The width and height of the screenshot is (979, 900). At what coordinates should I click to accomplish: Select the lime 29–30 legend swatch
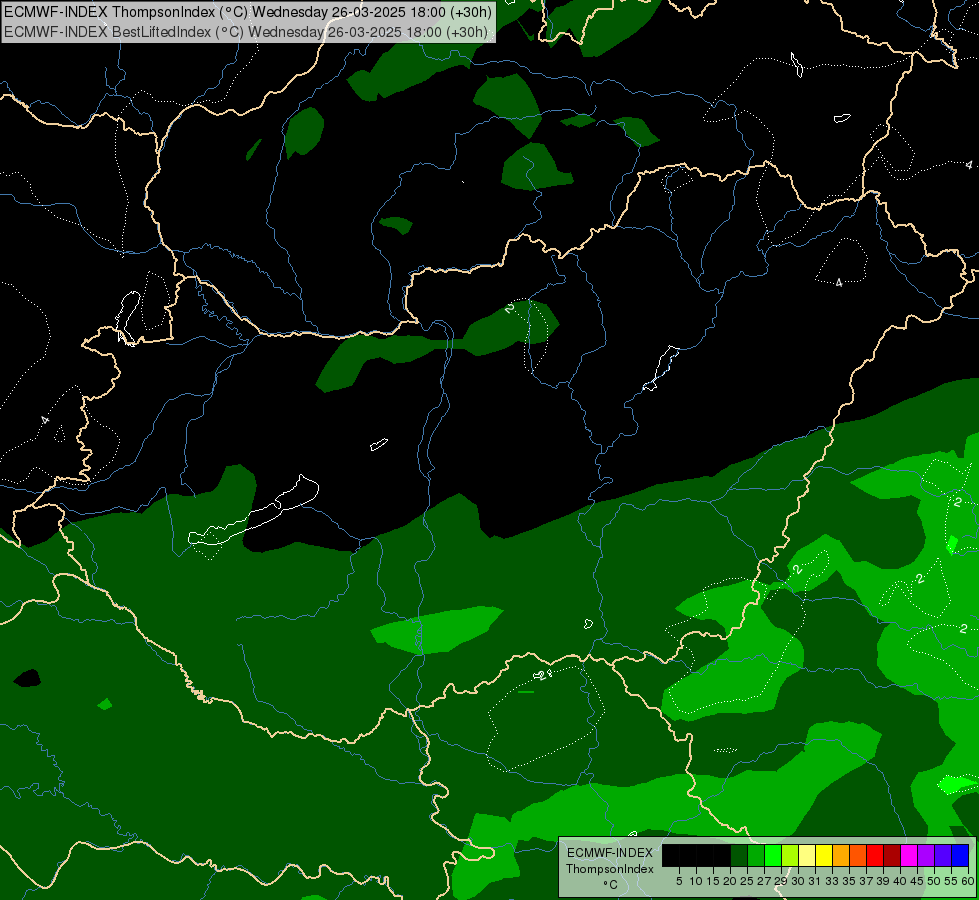[x=790, y=855]
